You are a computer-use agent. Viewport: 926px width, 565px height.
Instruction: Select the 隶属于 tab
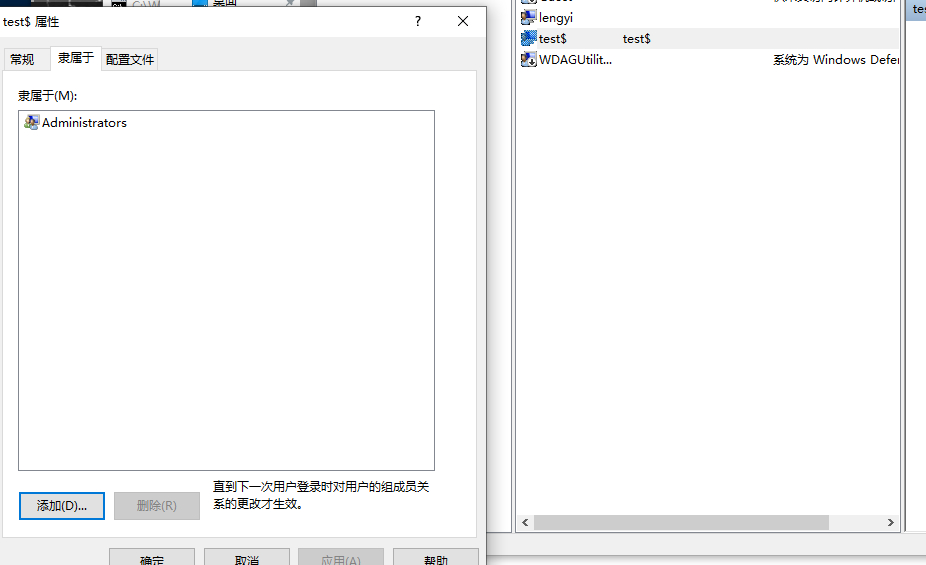pos(76,58)
